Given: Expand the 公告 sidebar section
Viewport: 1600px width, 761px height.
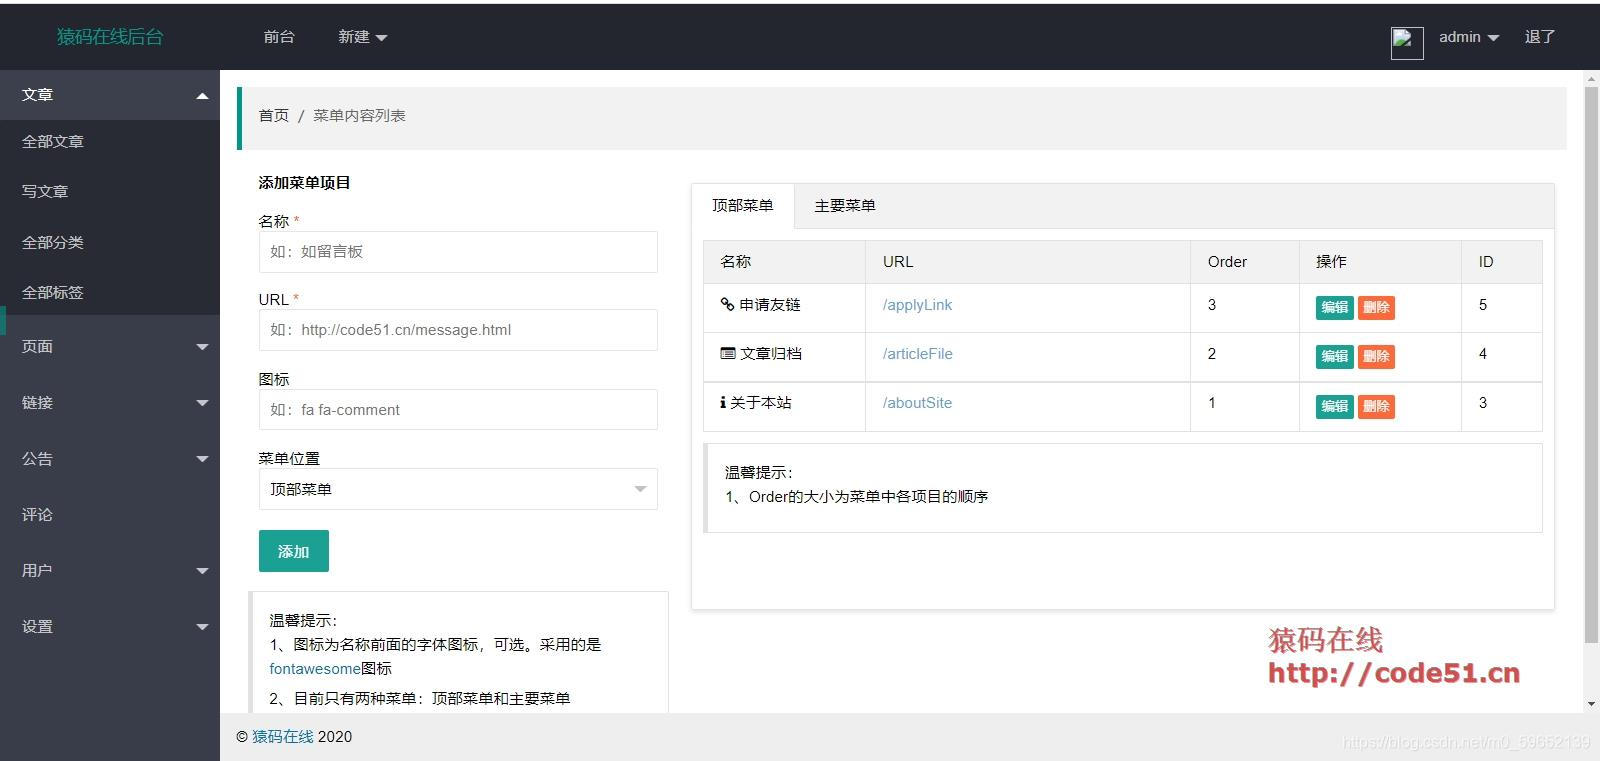Looking at the screenshot, I should [x=110, y=458].
